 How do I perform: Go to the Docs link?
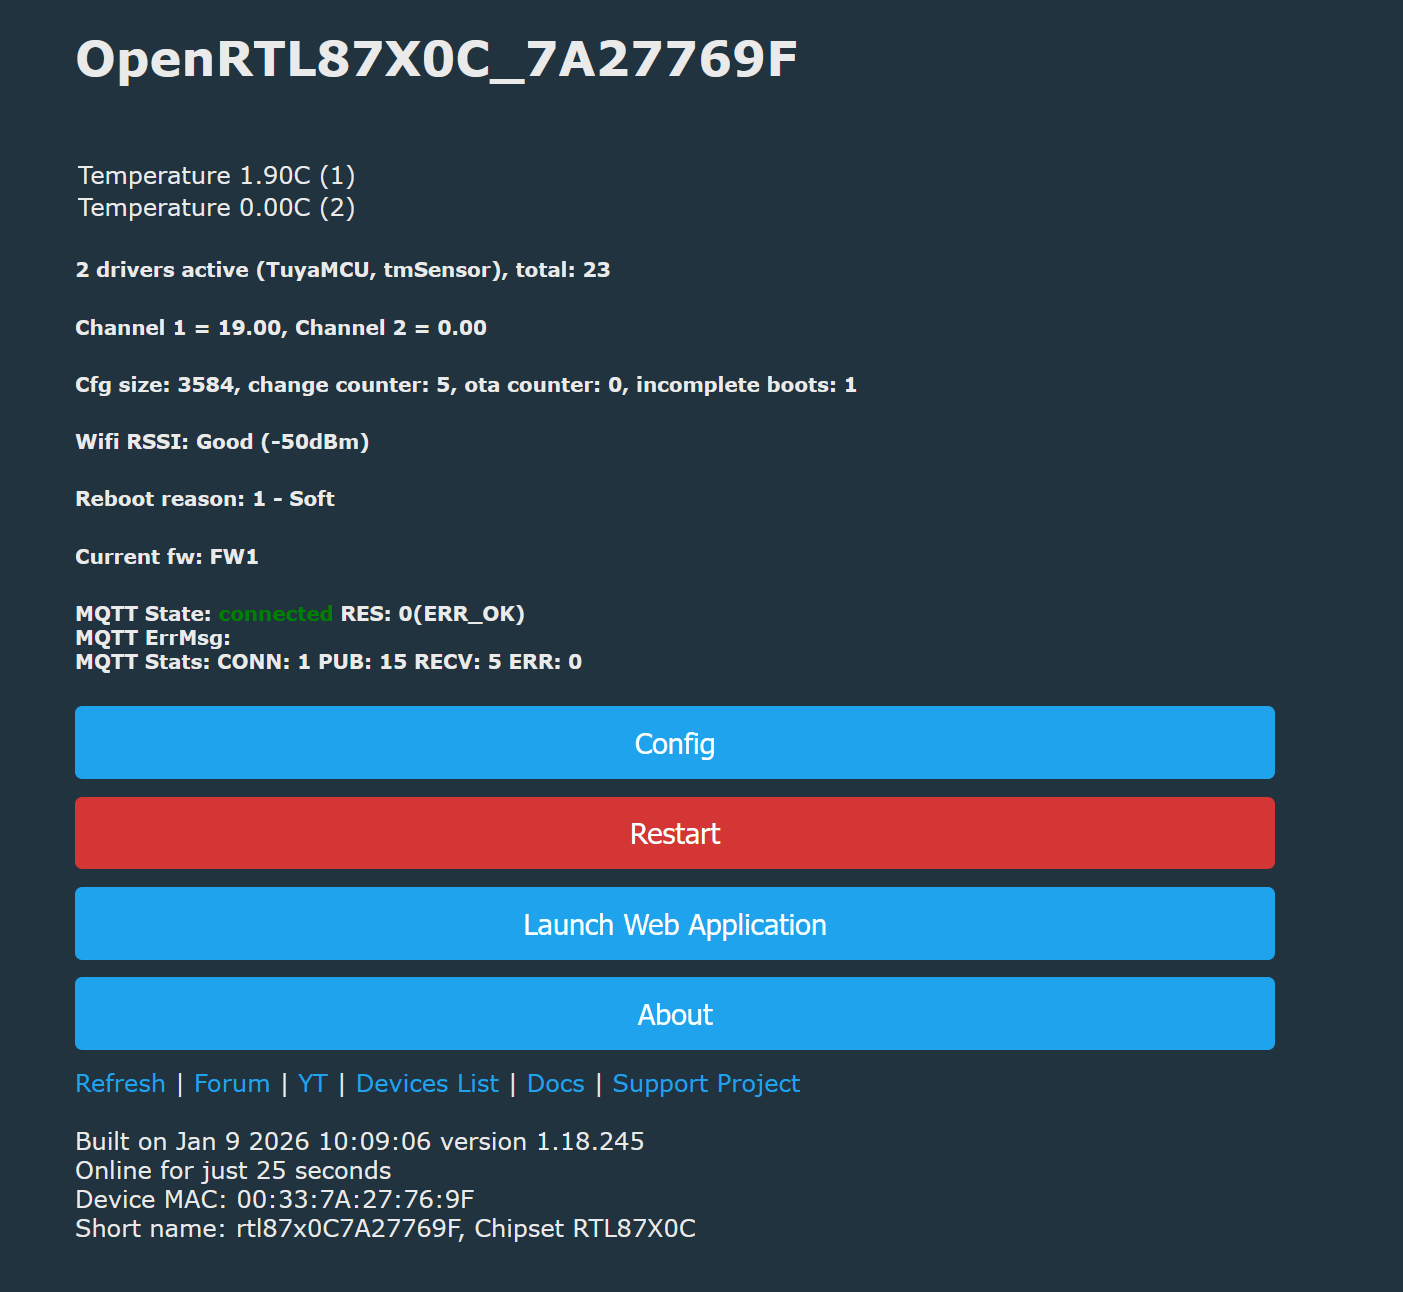pyautogui.click(x=555, y=1084)
